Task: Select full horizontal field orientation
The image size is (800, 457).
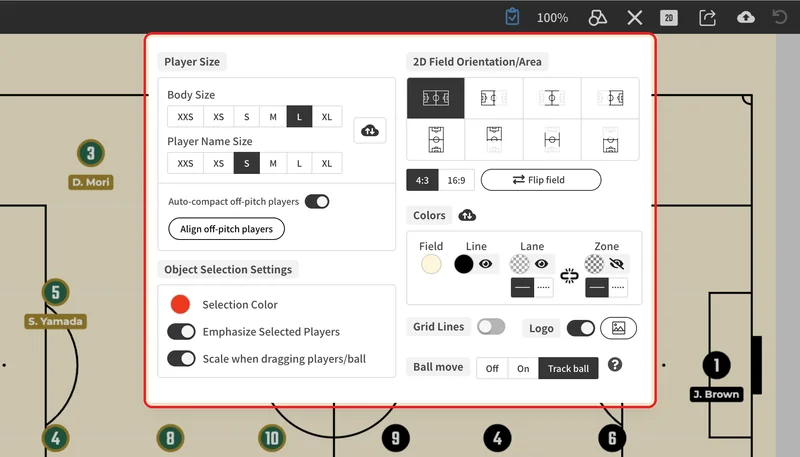Action: (x=436, y=98)
